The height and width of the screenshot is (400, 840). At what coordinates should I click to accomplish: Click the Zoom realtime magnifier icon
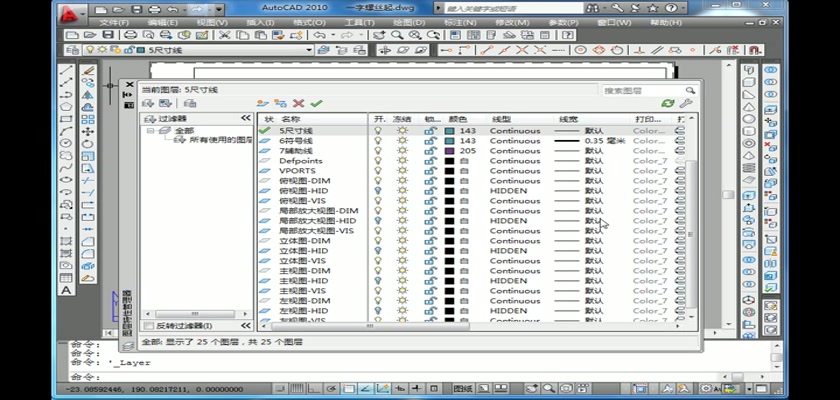397,35
